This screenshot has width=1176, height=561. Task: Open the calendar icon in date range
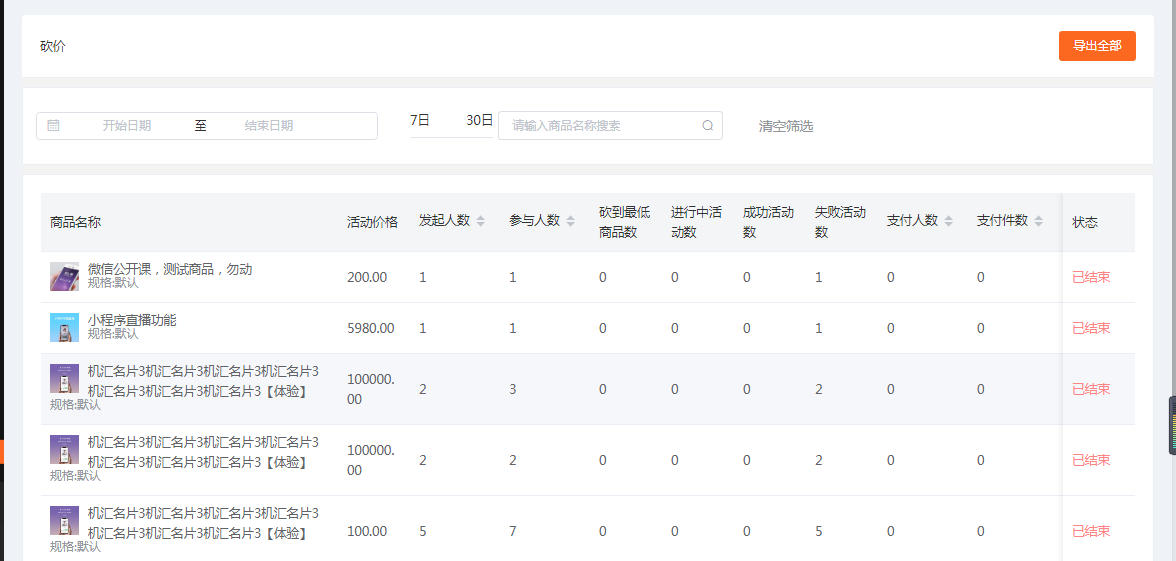point(53,125)
